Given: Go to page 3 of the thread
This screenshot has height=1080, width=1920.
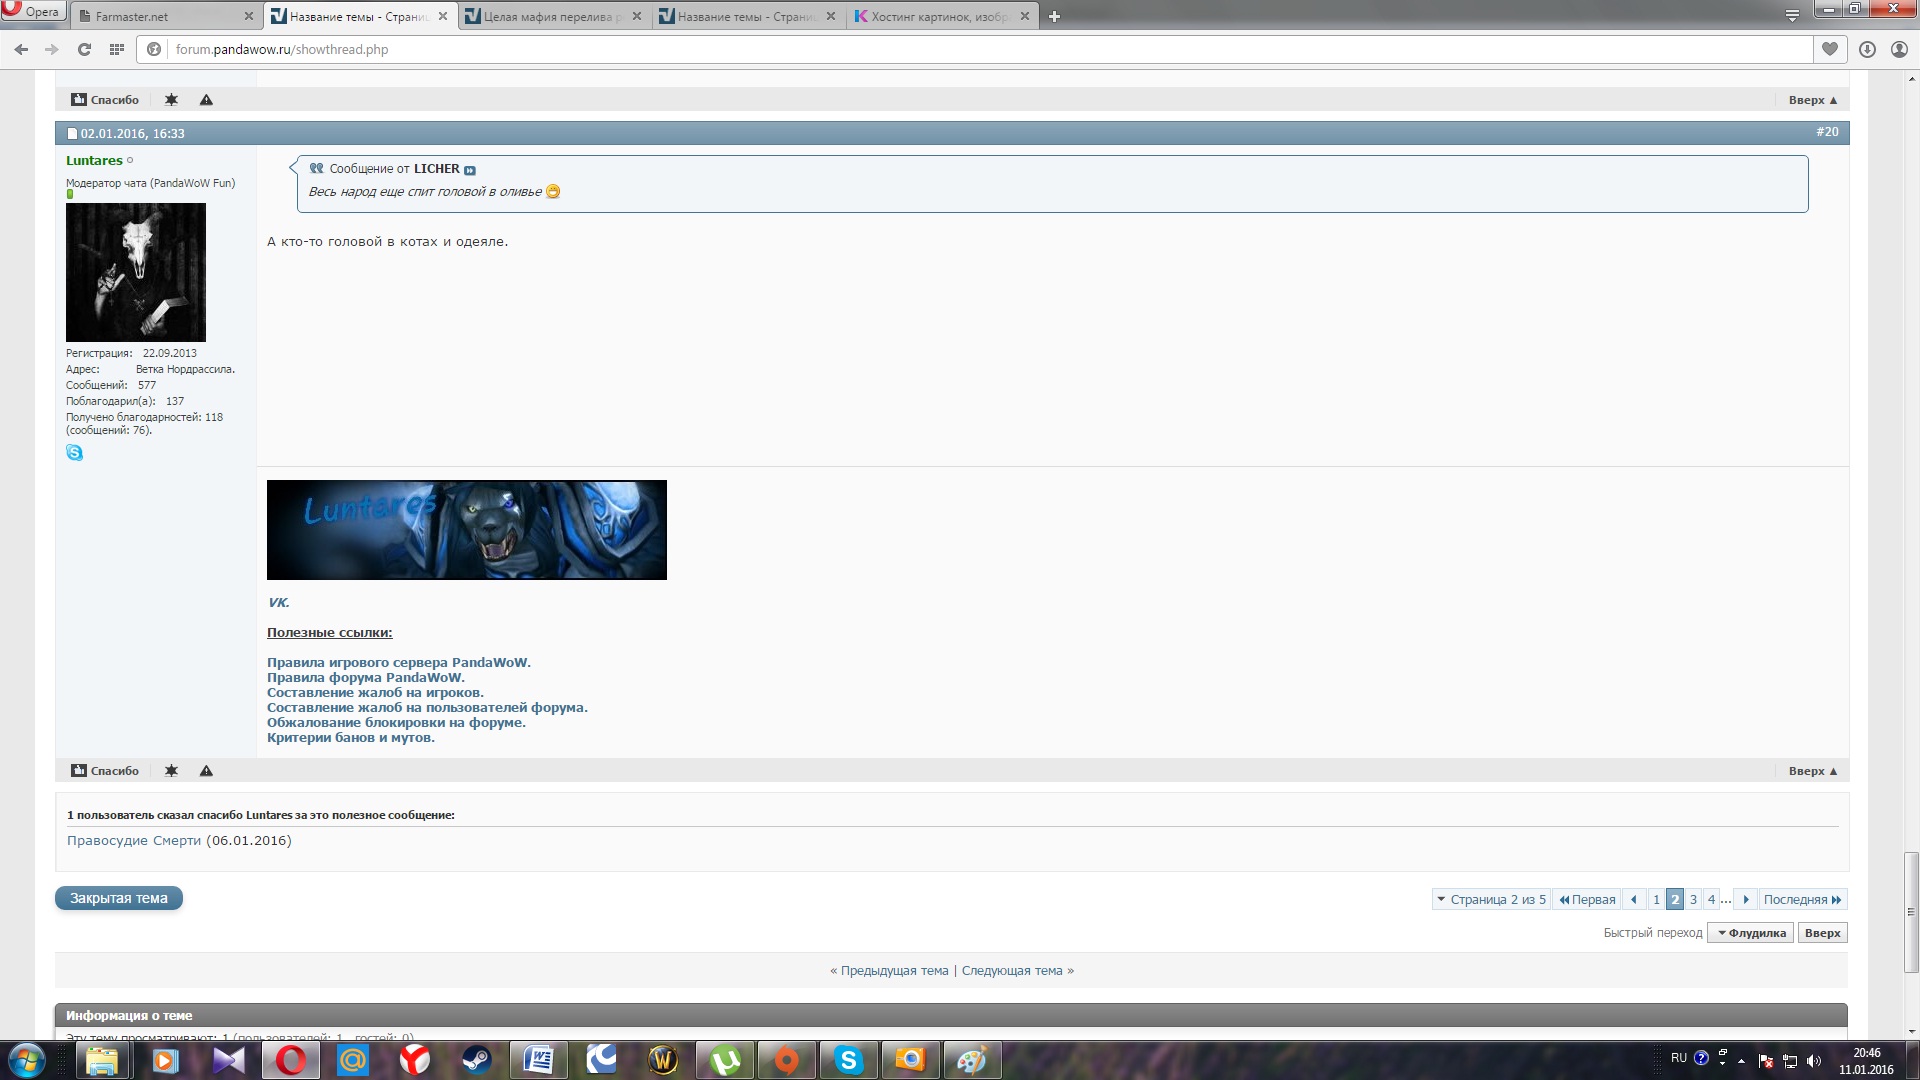Looking at the screenshot, I should [x=1693, y=899].
